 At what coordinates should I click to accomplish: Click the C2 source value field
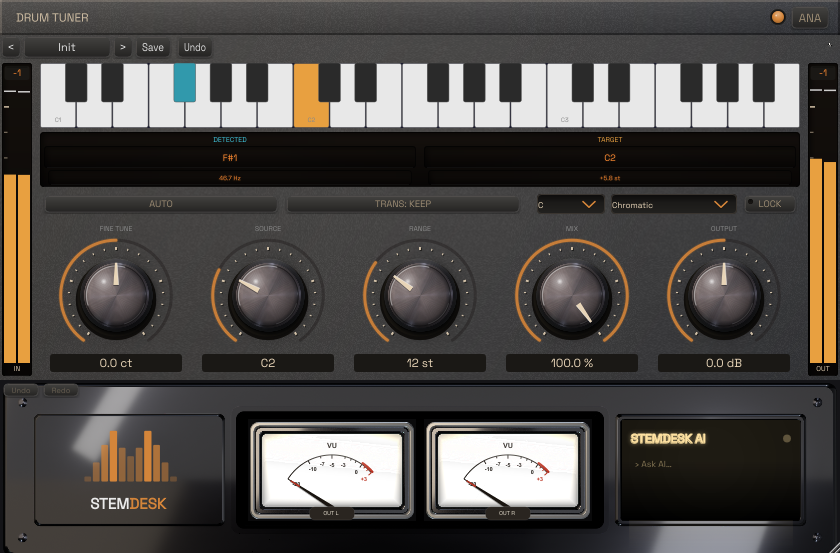click(268, 363)
